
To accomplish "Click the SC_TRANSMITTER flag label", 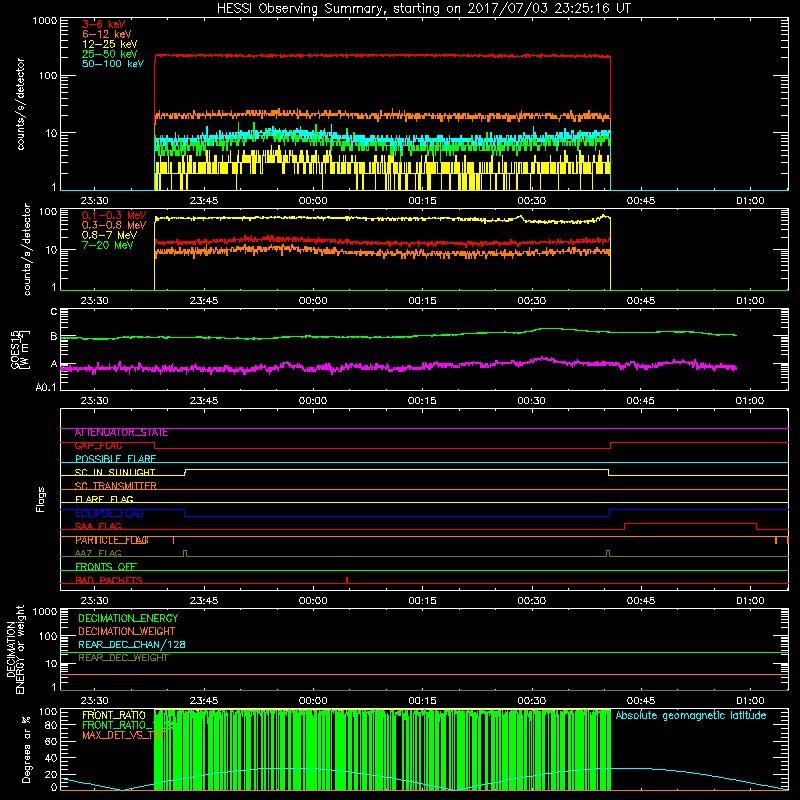I will [115, 486].
